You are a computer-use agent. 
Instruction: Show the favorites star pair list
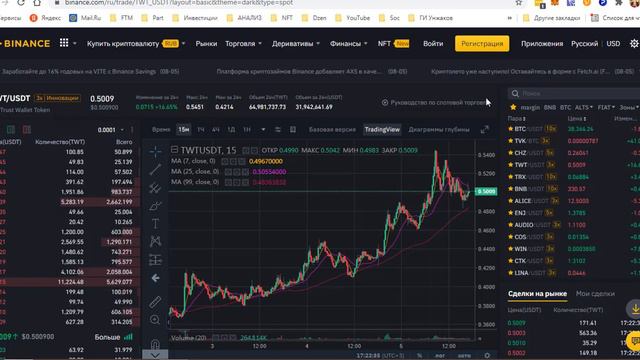[513, 107]
